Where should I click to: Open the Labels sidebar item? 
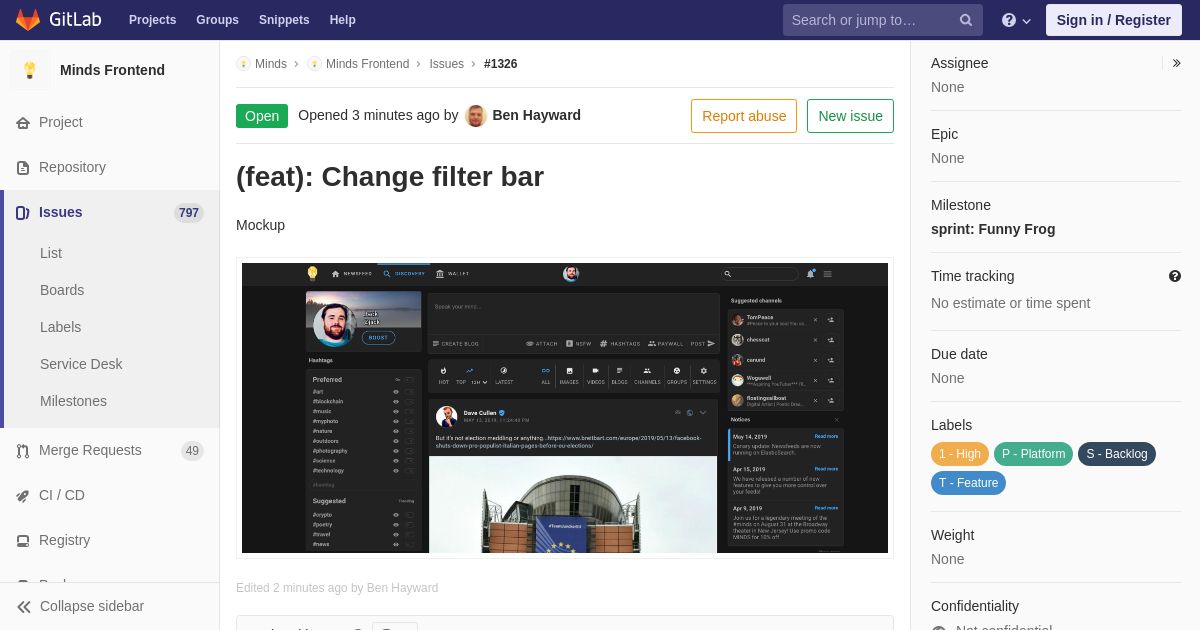click(x=60, y=327)
